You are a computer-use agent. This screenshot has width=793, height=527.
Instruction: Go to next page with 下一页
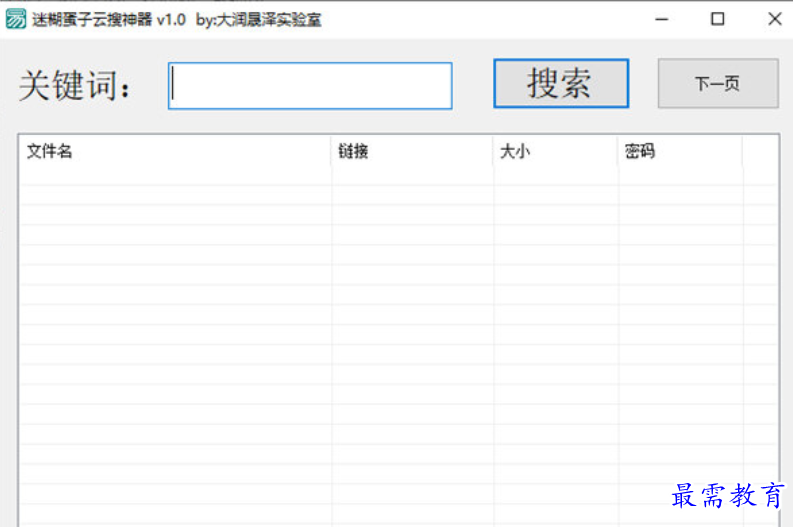[x=718, y=83]
